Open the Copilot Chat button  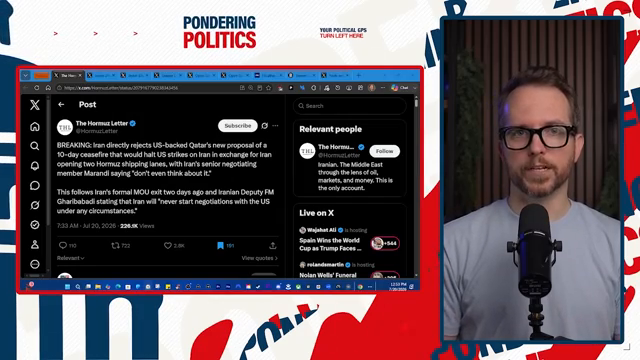pyautogui.click(x=400, y=88)
